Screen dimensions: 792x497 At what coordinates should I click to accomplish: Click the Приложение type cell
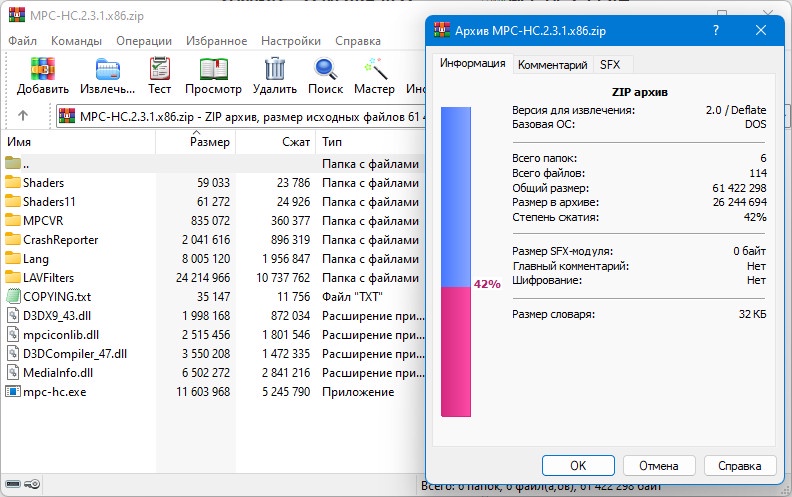pos(358,392)
